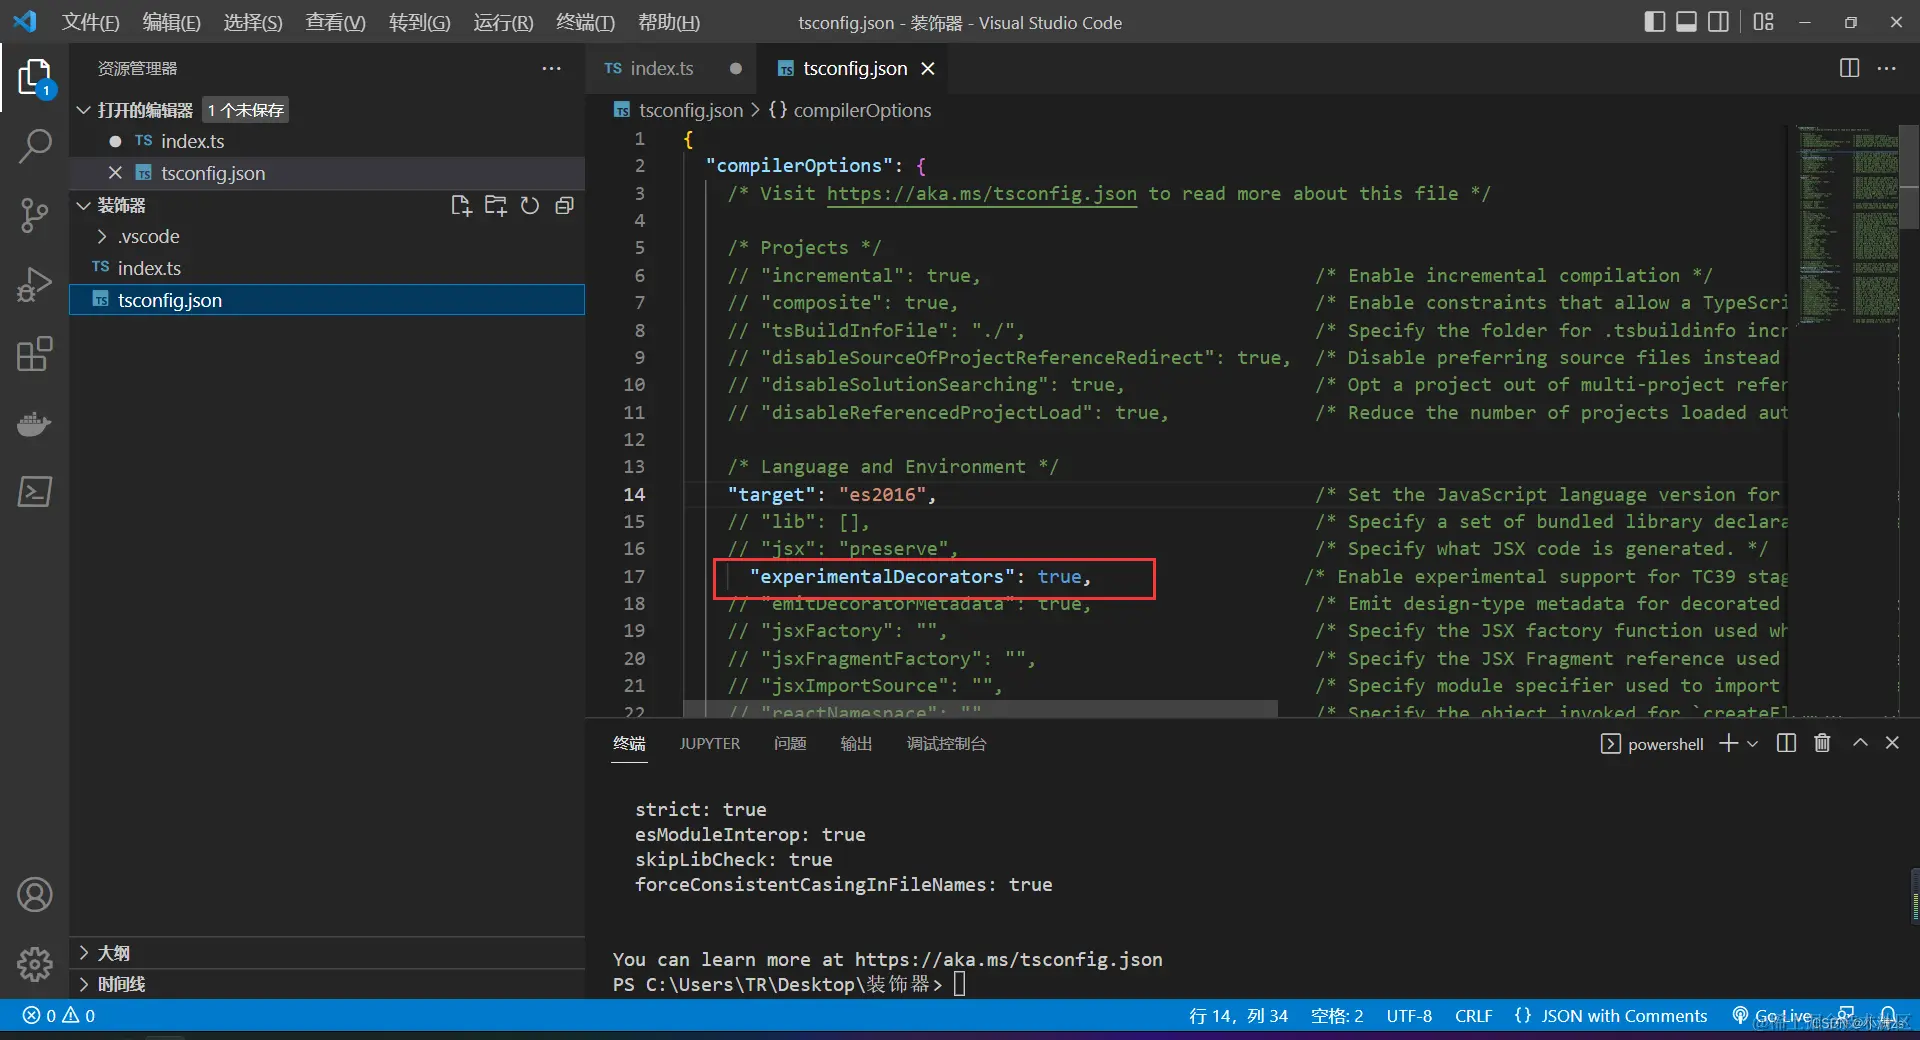Screen dimensions: 1920x1040
Task: Collapse the 装饰器 project folder section
Action: pyautogui.click(x=84, y=205)
